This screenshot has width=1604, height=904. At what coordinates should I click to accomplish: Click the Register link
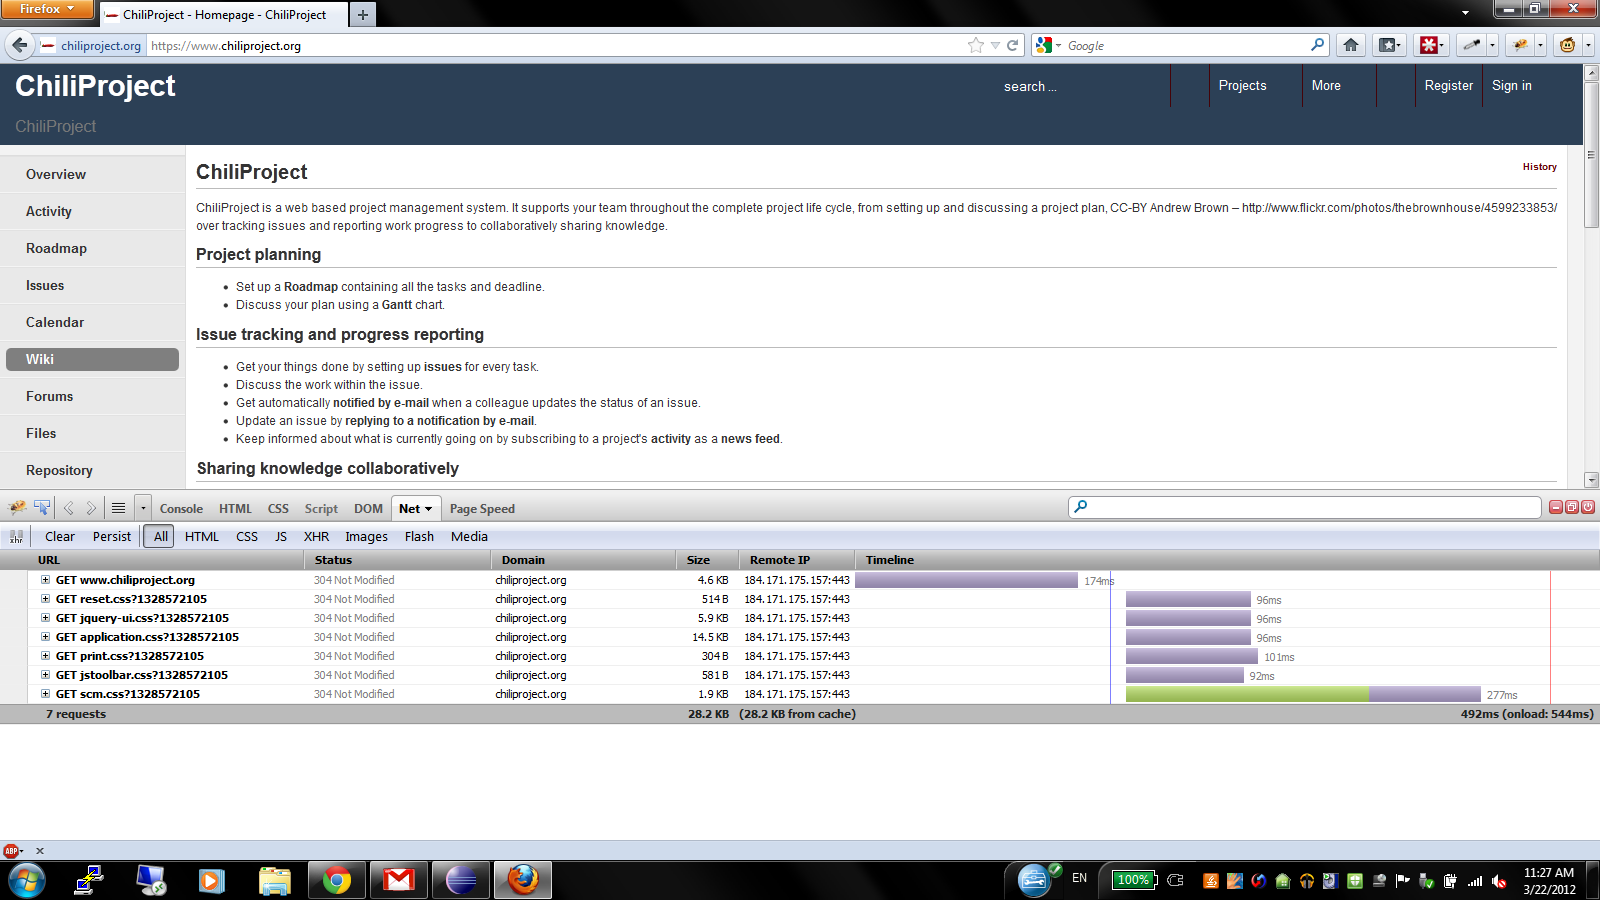(1448, 86)
